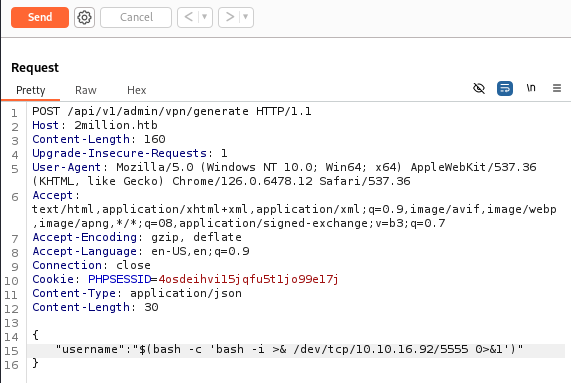This screenshot has height=383, width=571.
Task: Click the red PHPSESSID cookie value
Action: pyautogui.click(x=248, y=279)
